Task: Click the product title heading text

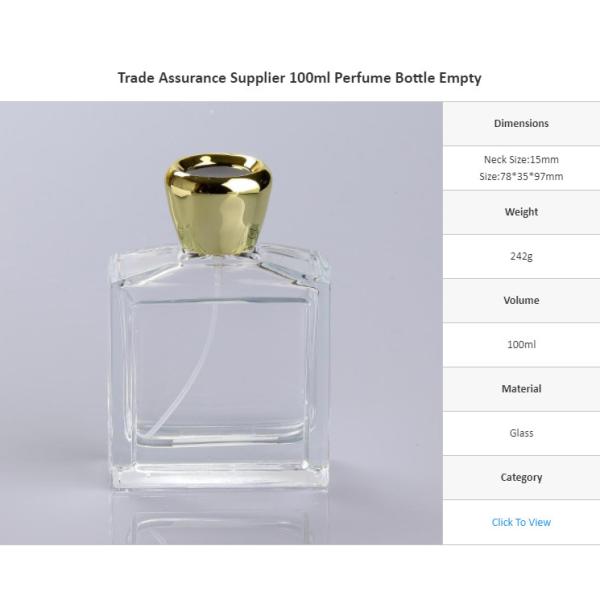Action: click(299, 78)
